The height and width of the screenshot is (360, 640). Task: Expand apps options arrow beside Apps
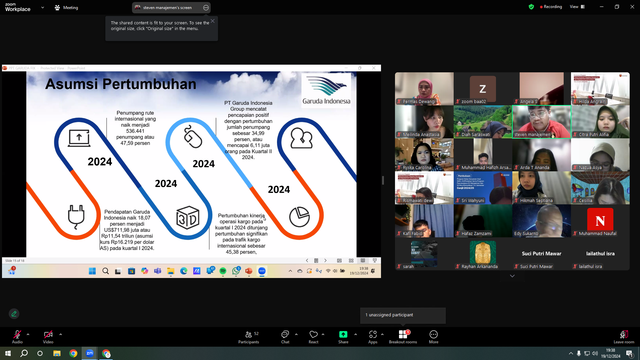pos(382,334)
